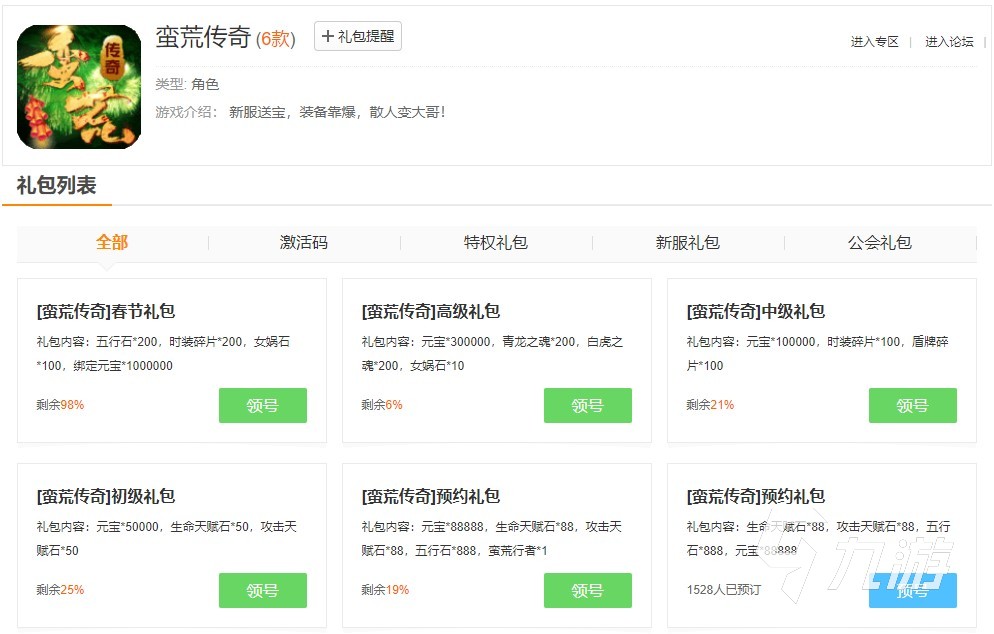Open the 进入论坛 link
Image resolution: width=994 pixels, height=634 pixels.
[948, 42]
